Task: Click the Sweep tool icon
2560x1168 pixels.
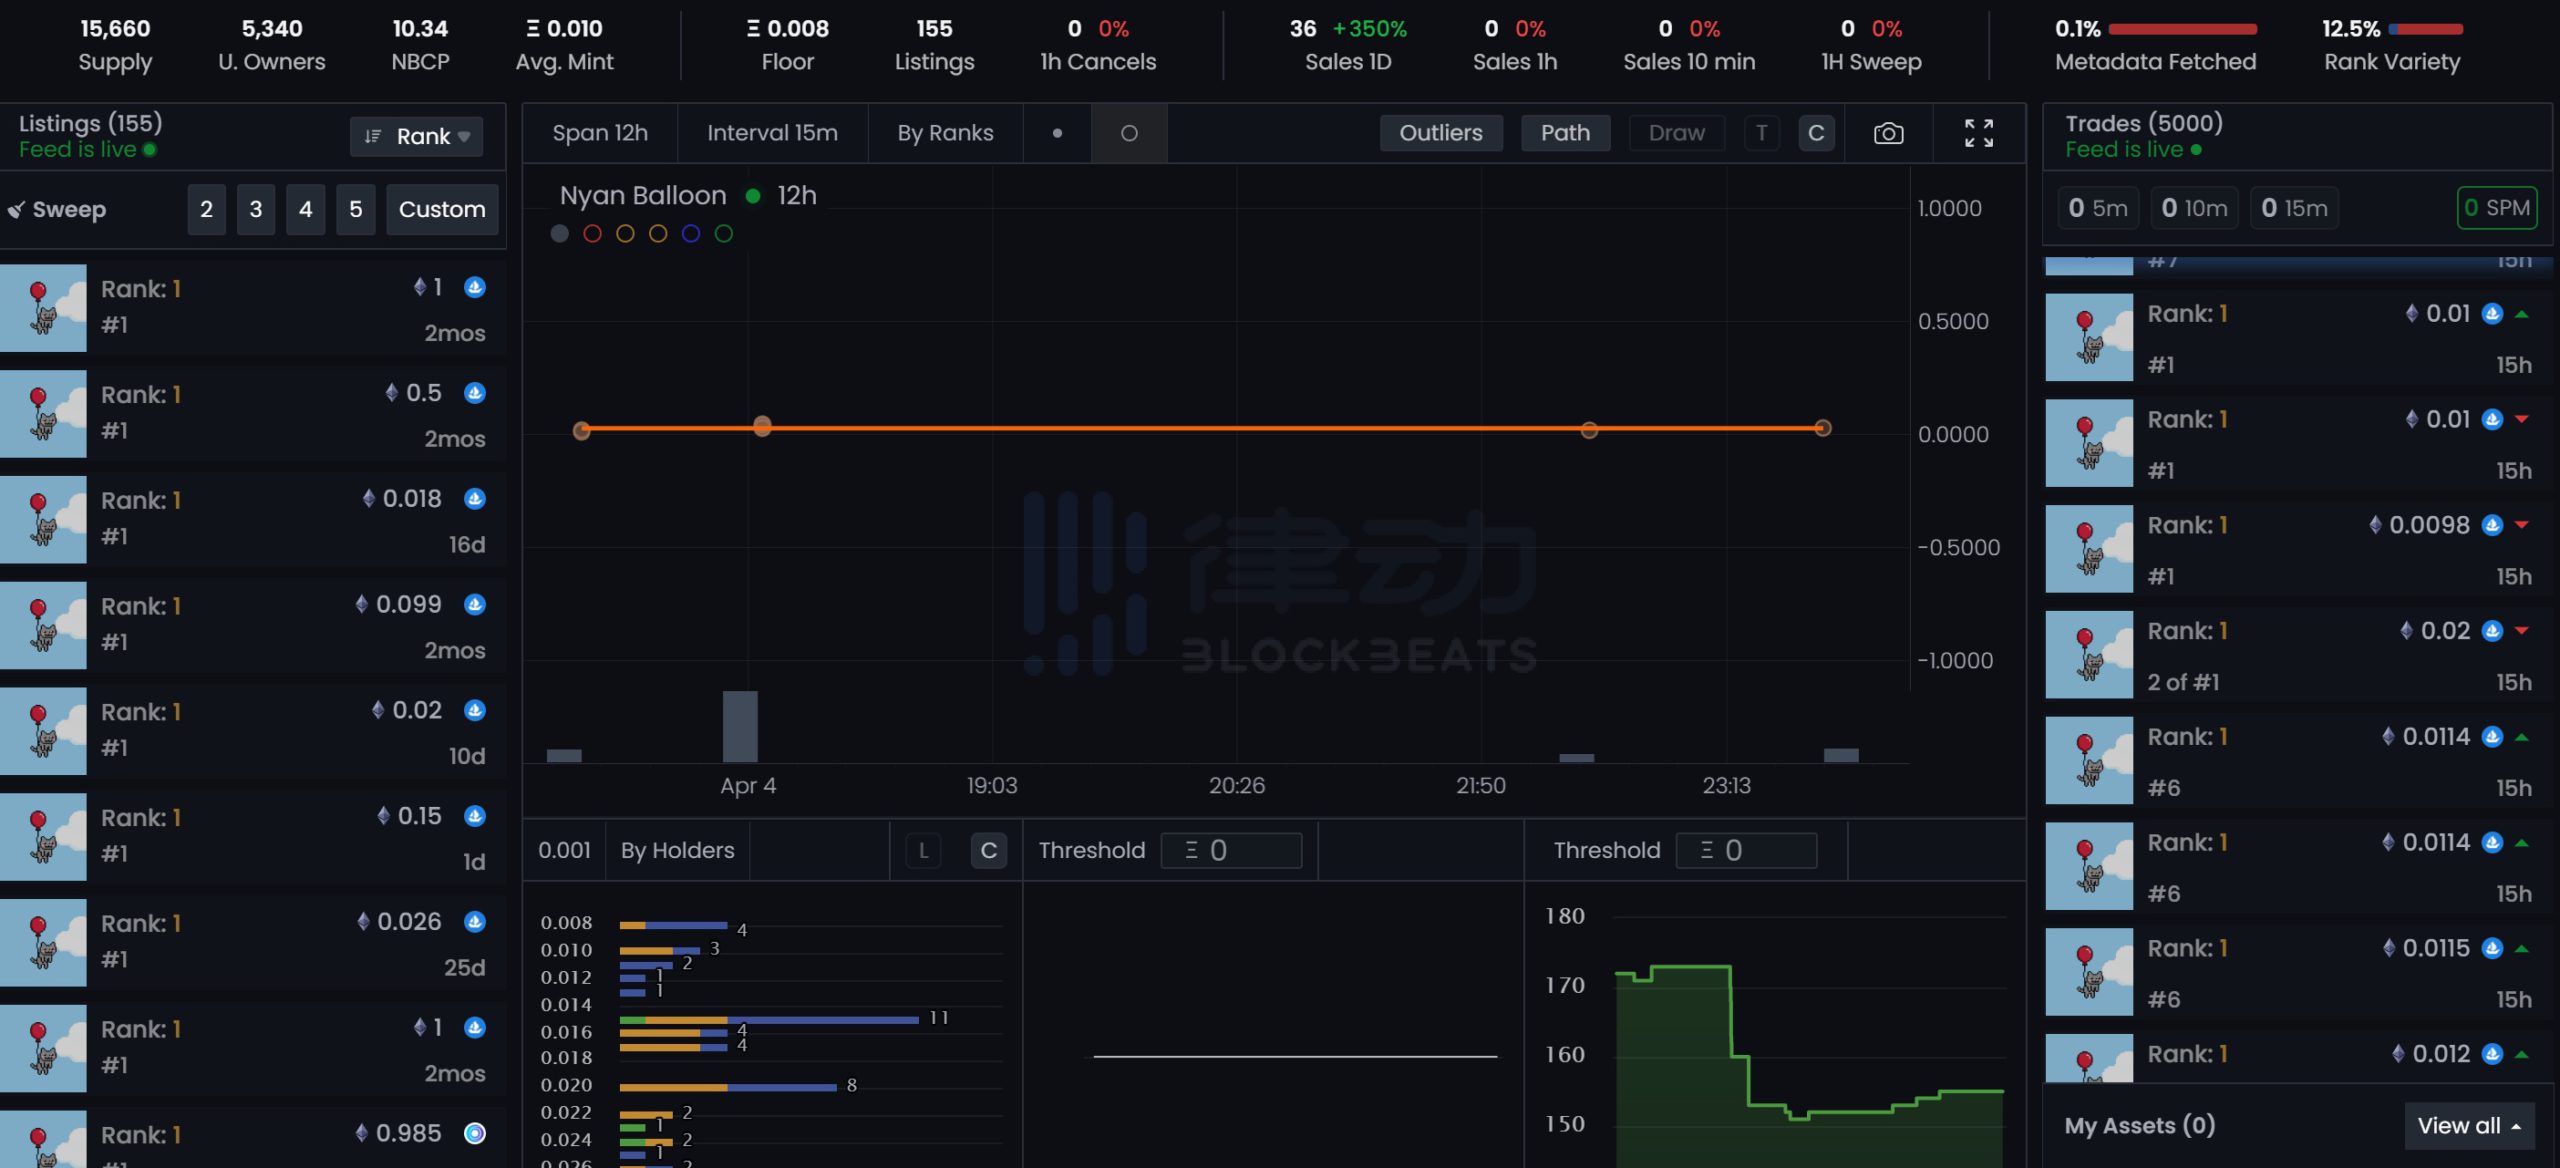Action: point(16,209)
